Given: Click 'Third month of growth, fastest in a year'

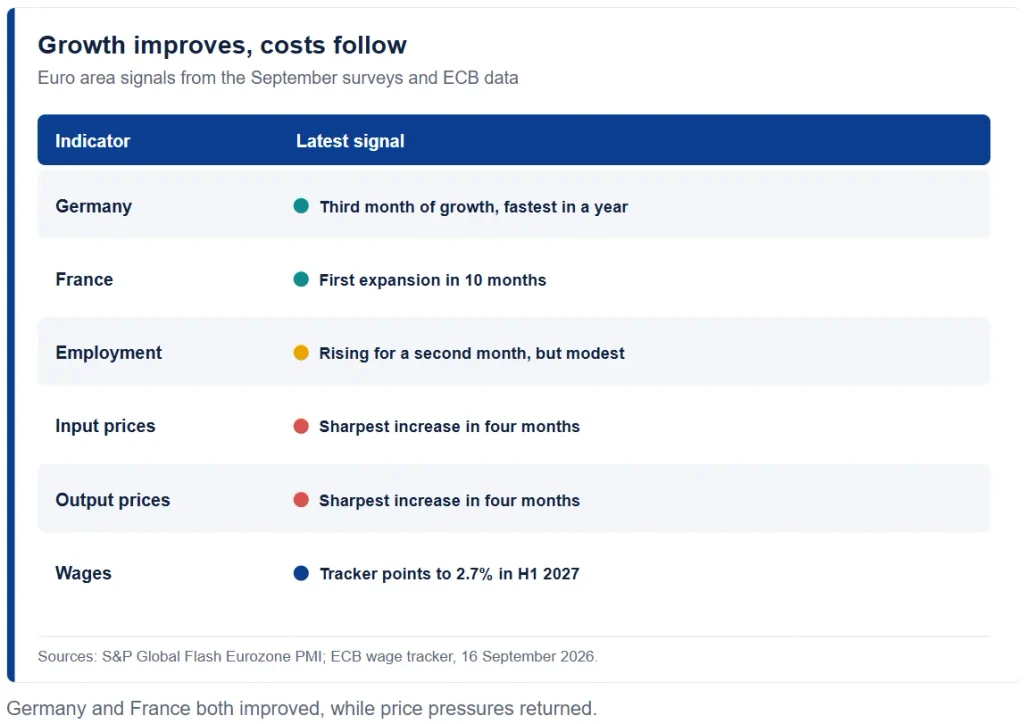Looking at the screenshot, I should [x=473, y=207].
